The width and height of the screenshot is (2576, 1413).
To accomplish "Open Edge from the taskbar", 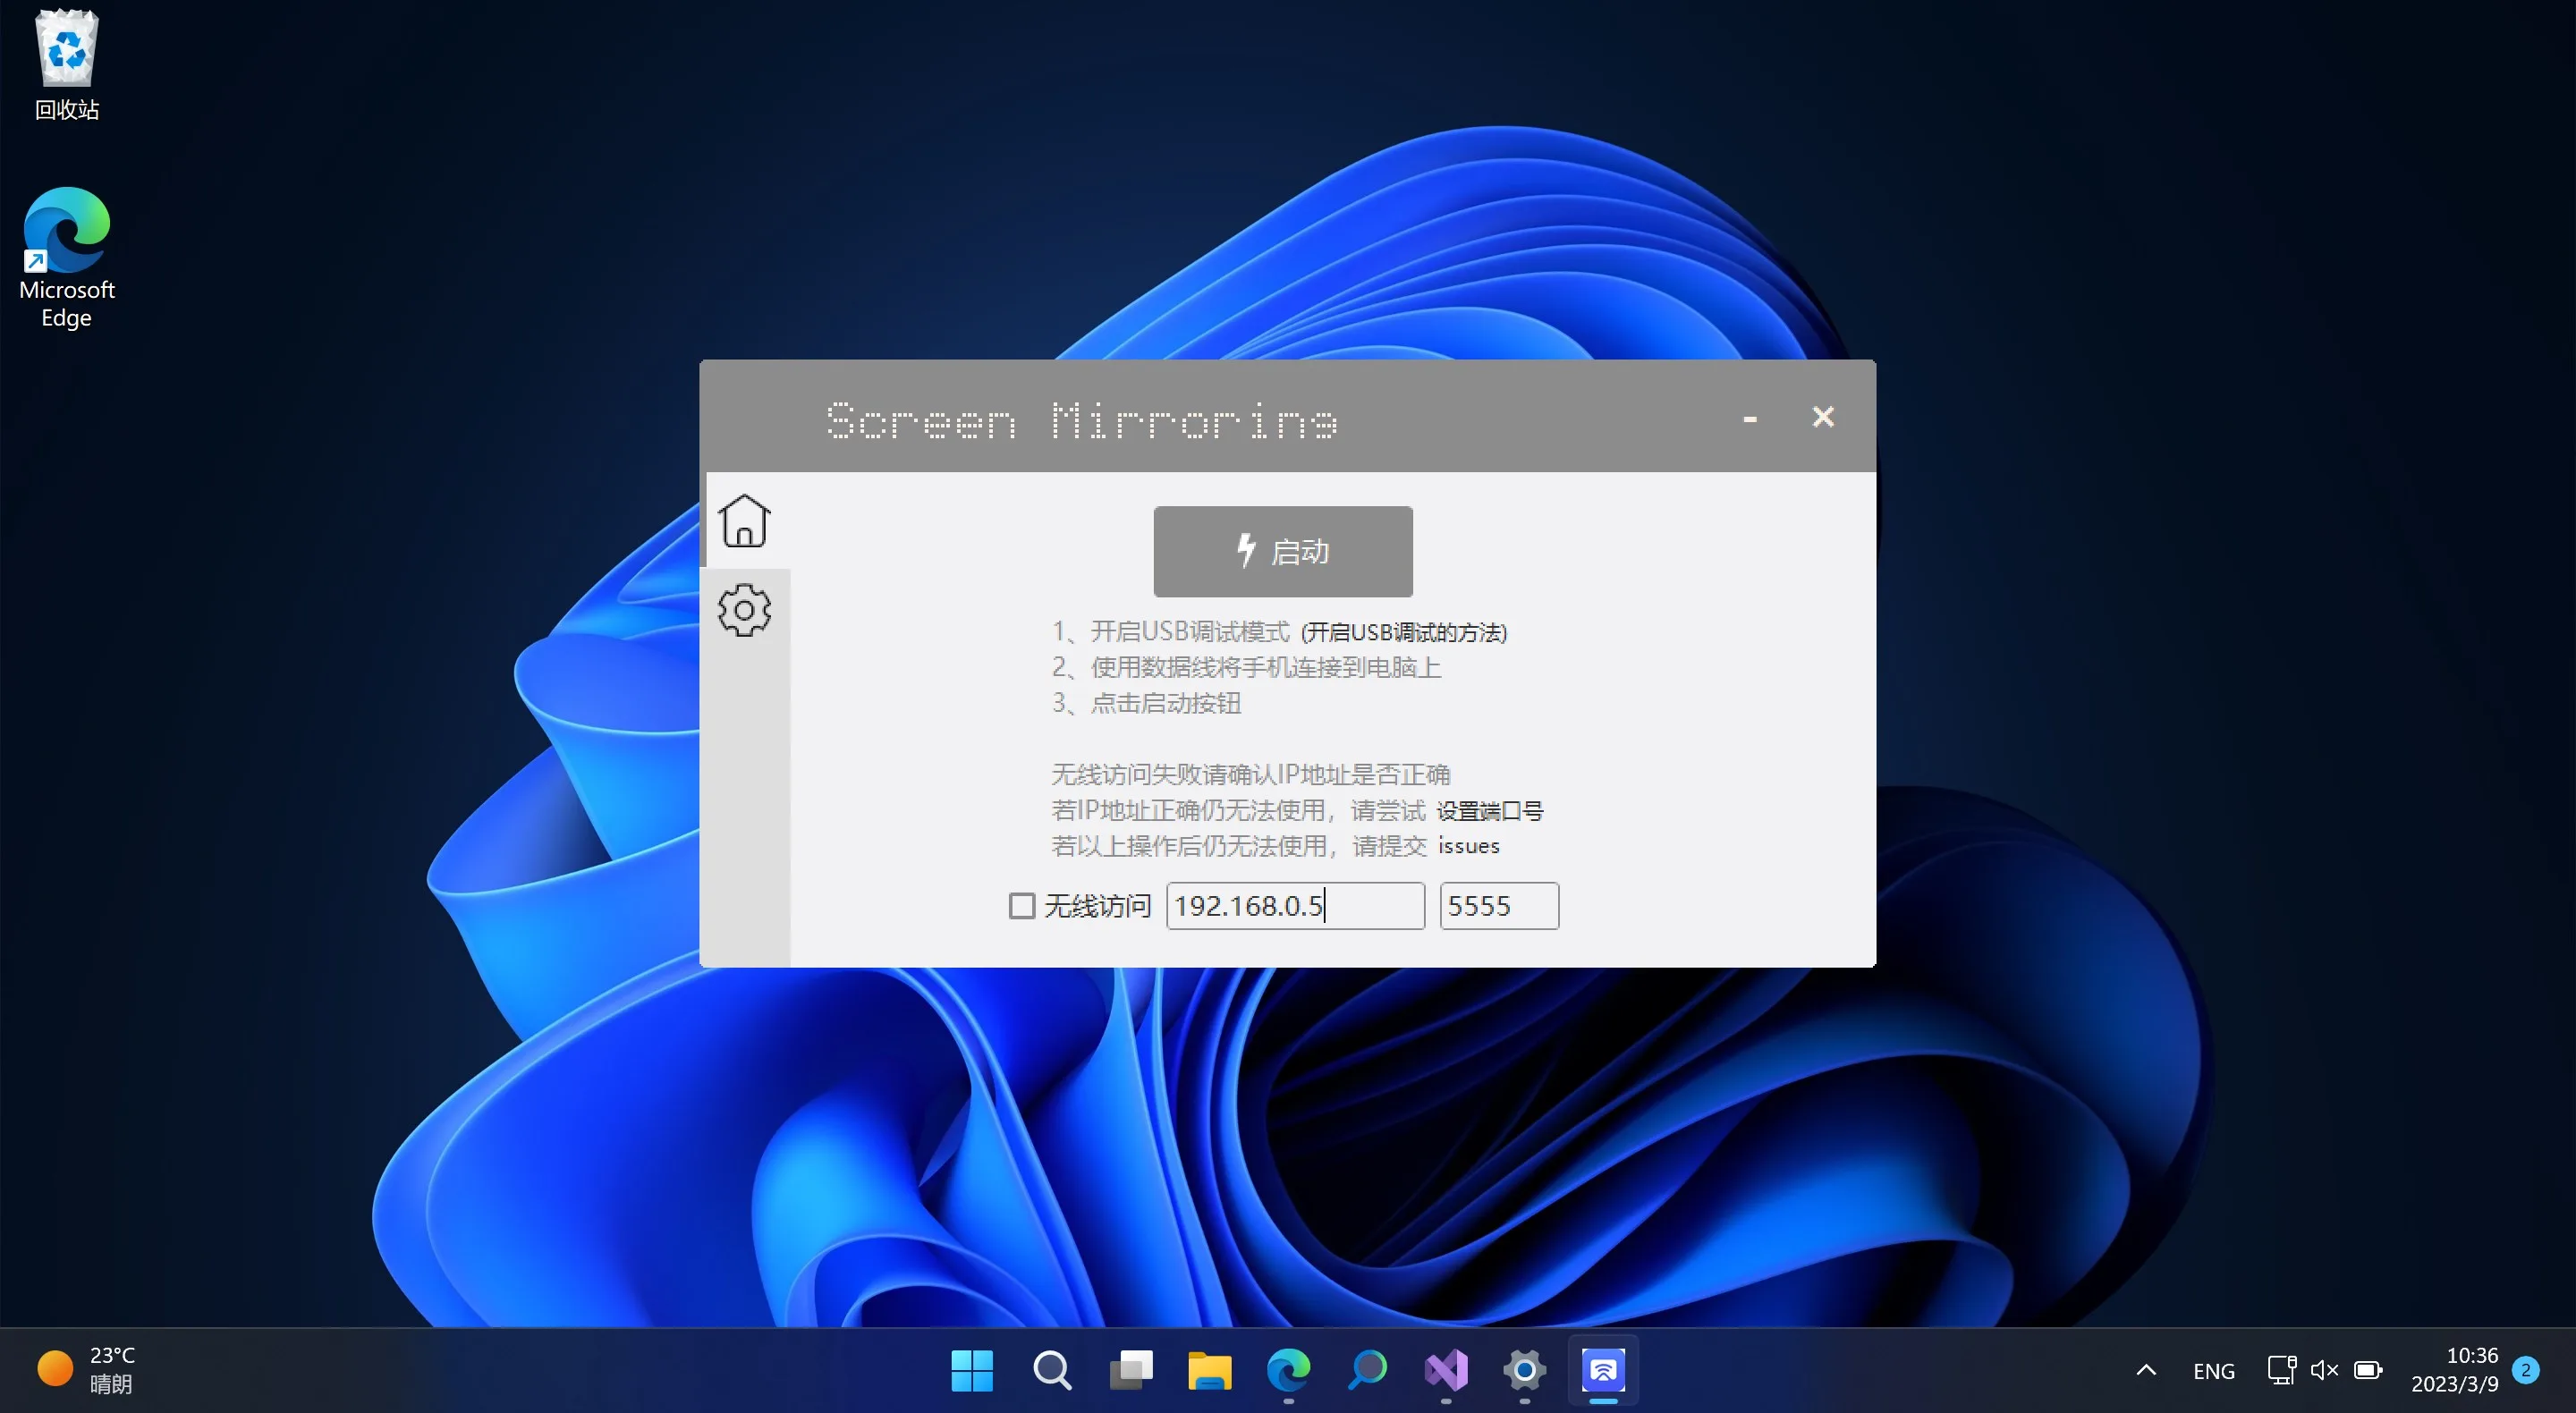I will pos(1288,1370).
